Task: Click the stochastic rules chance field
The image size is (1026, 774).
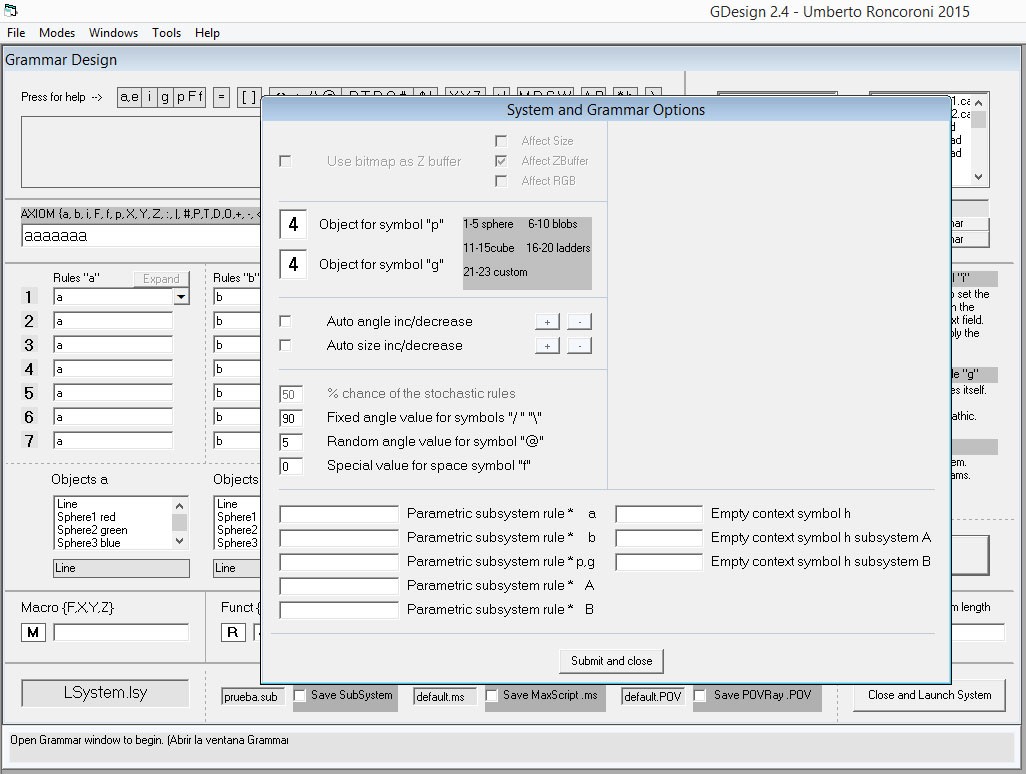Action: pyautogui.click(x=291, y=394)
